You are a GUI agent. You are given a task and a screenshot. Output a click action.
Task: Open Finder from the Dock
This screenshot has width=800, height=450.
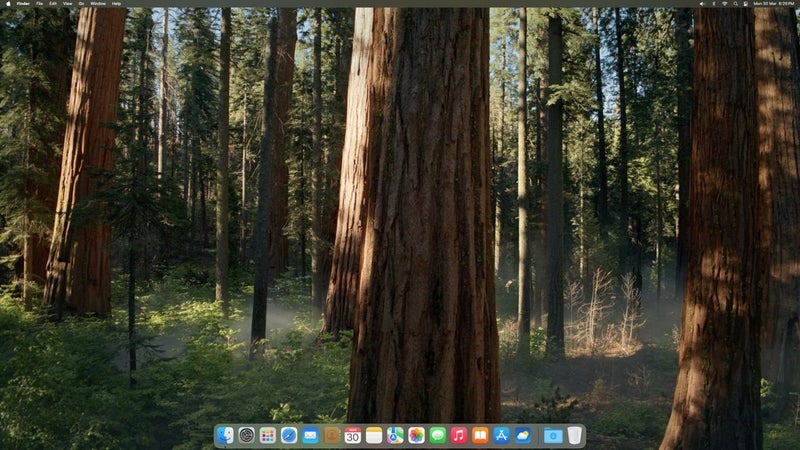pos(225,435)
